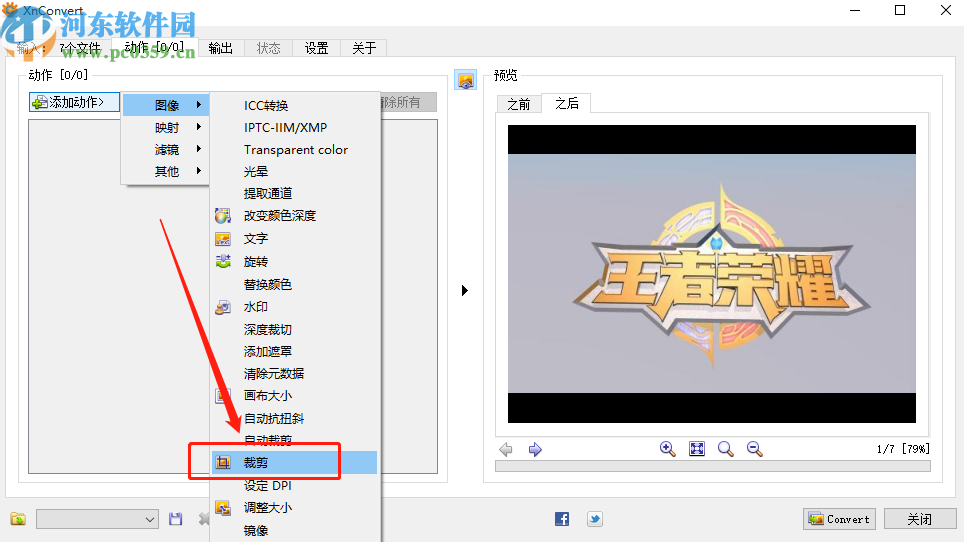Click the 画布大小 canvas icon
The image size is (964, 542).
(x=223, y=396)
